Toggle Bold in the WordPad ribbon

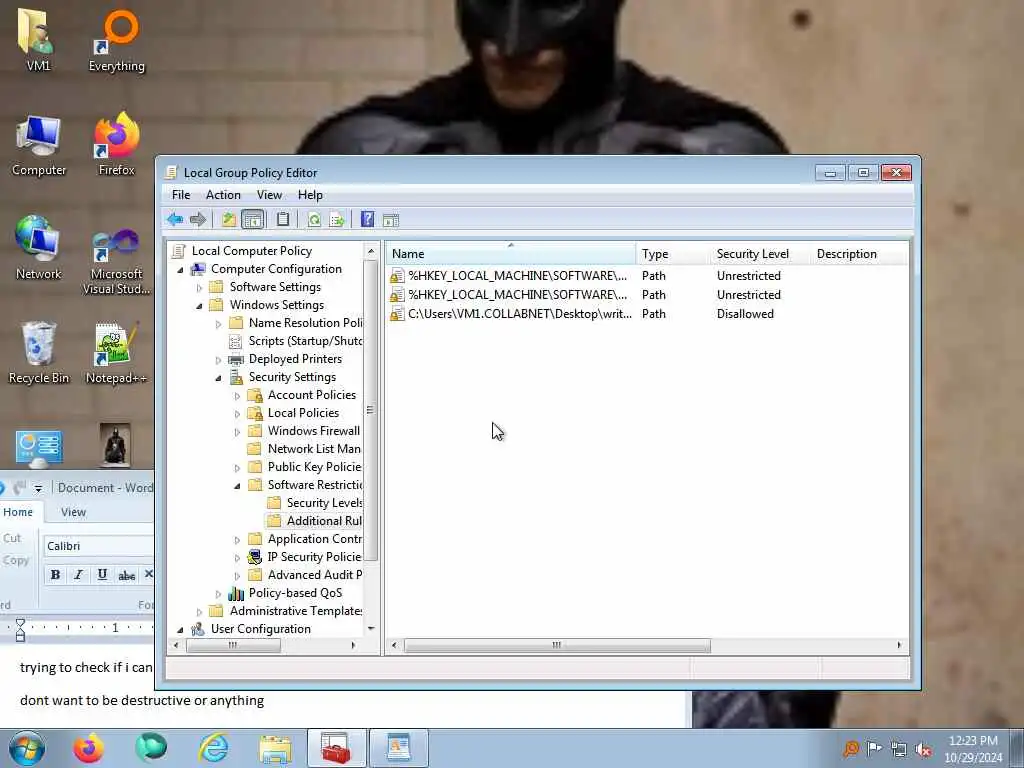tap(56, 575)
